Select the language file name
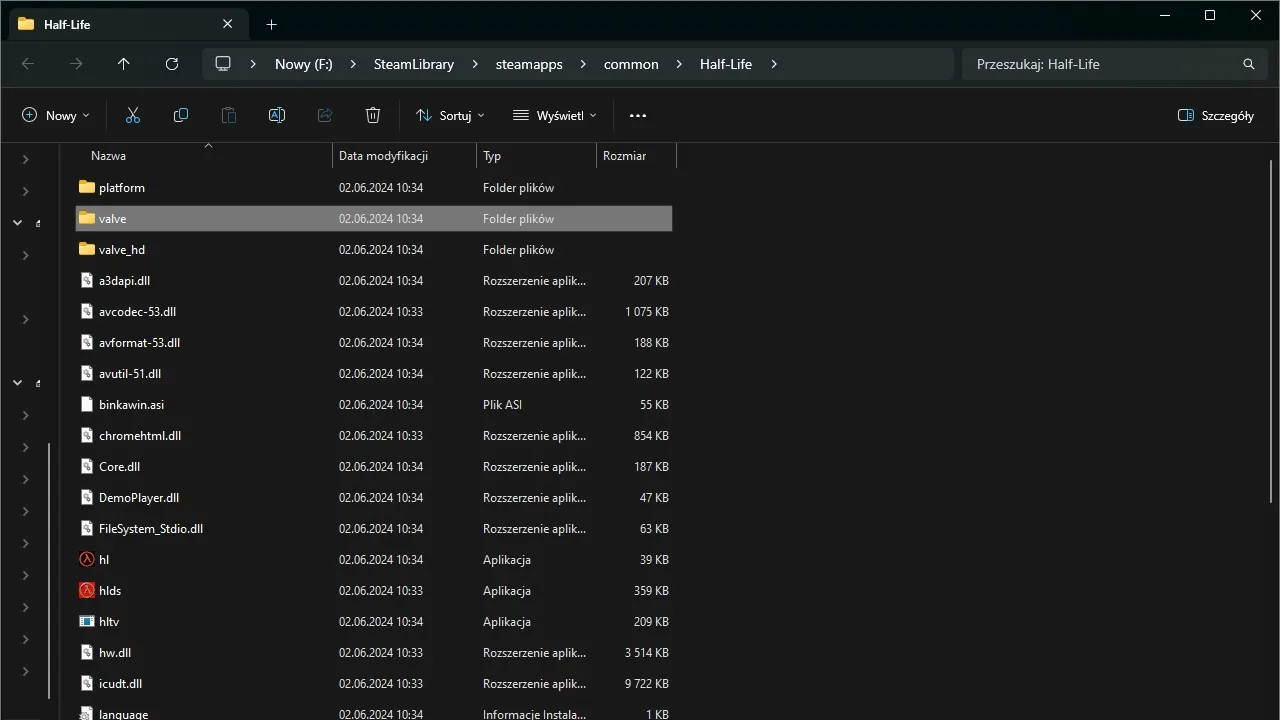The height and width of the screenshot is (720, 1280). click(x=124, y=714)
